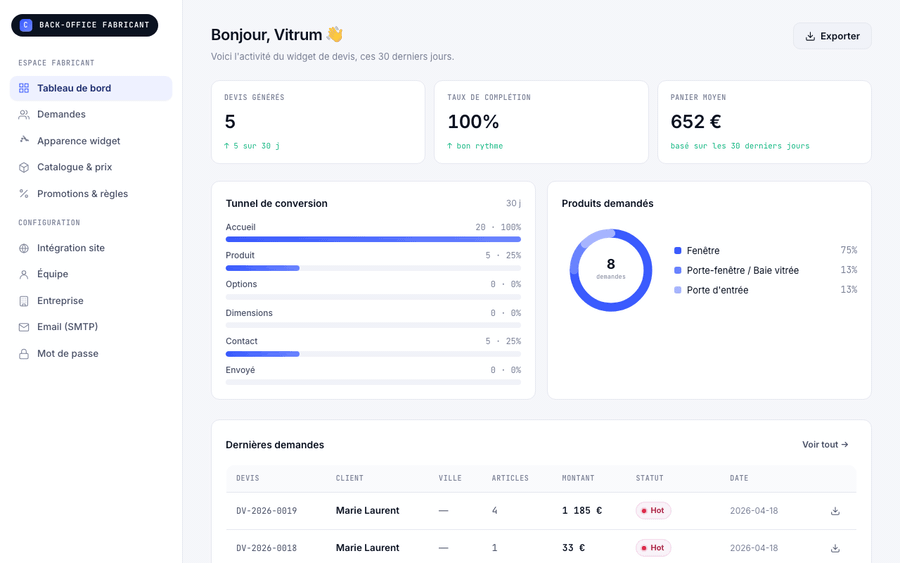Click the Tableau de bord grid icon
Image resolution: width=900 pixels, height=563 pixels.
click(x=24, y=88)
